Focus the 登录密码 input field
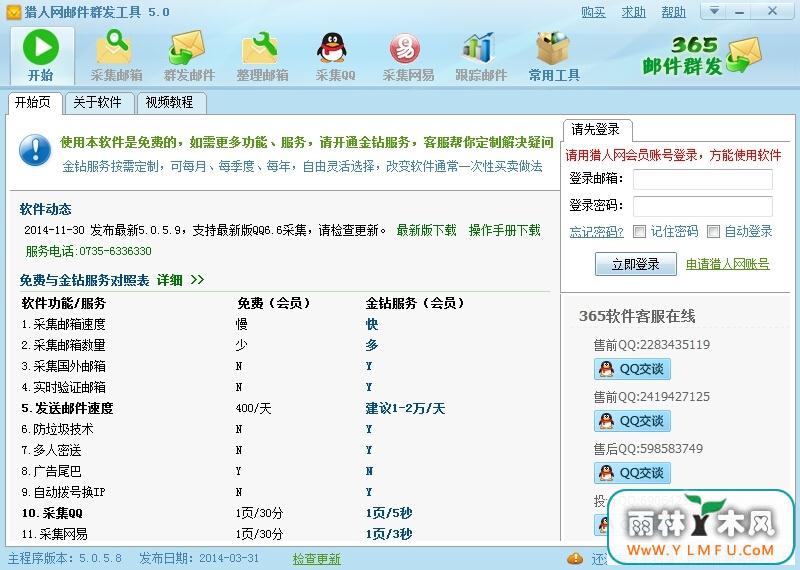The image size is (800, 570). [x=703, y=206]
